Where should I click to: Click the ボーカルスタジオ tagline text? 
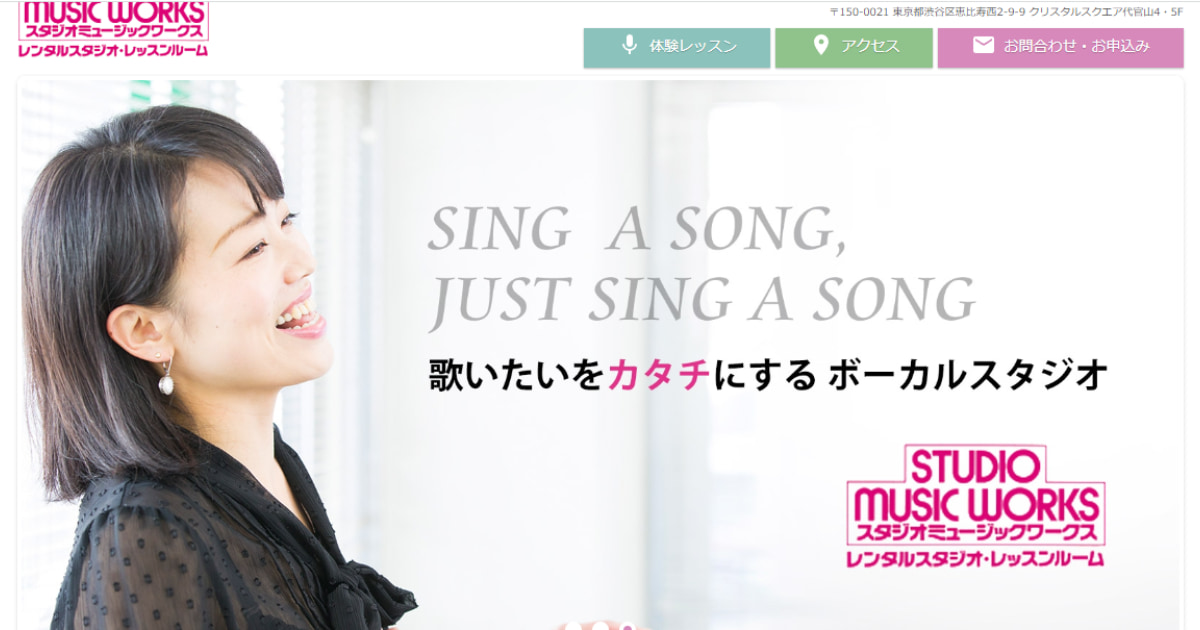point(968,376)
